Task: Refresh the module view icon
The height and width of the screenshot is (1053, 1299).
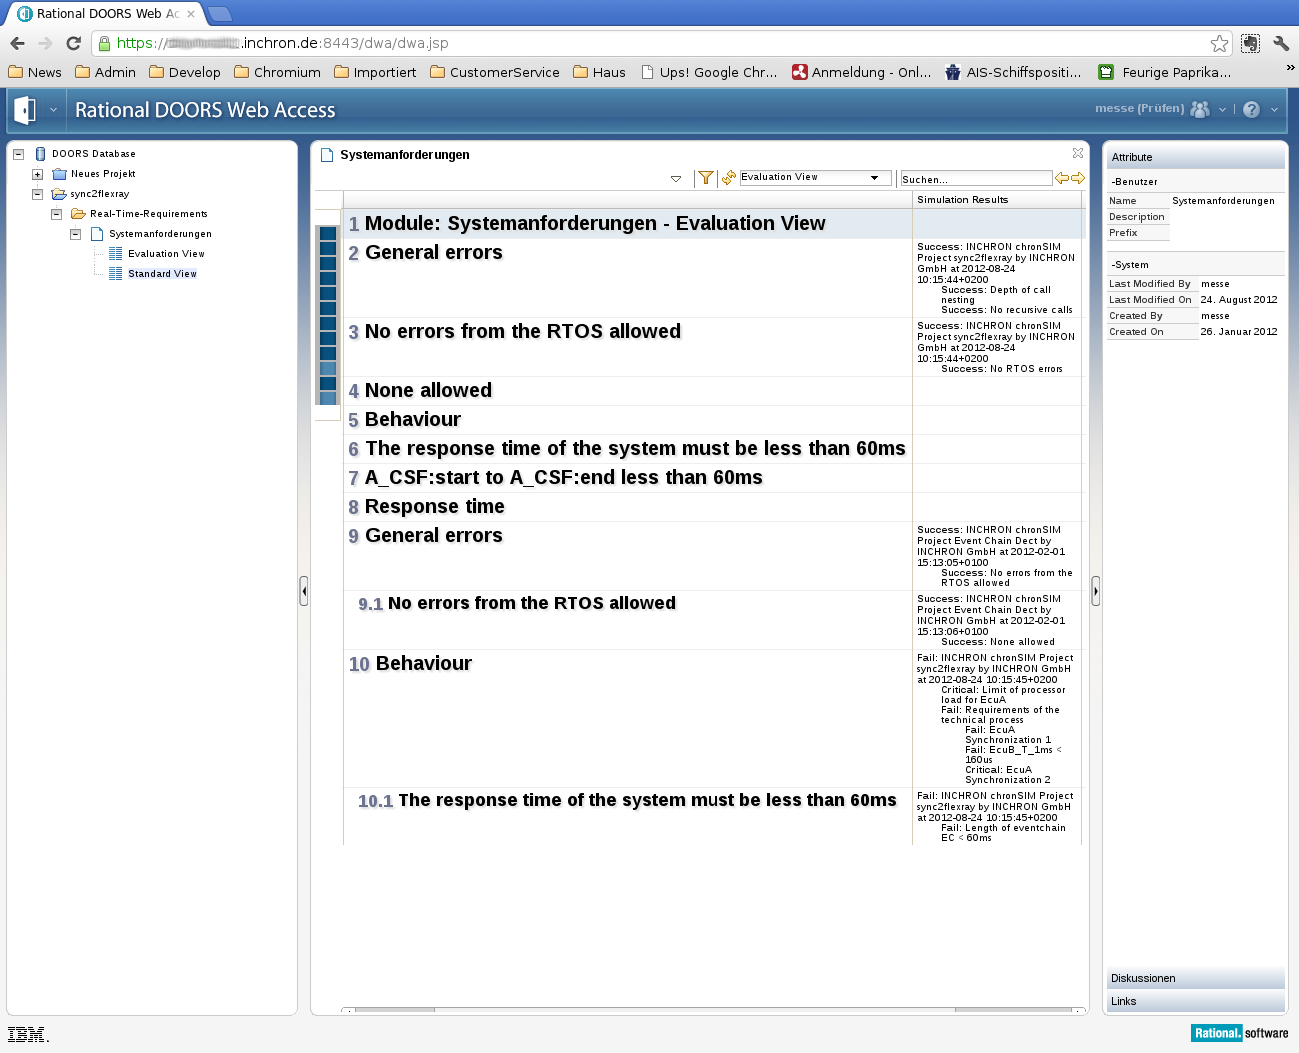Action: (728, 178)
